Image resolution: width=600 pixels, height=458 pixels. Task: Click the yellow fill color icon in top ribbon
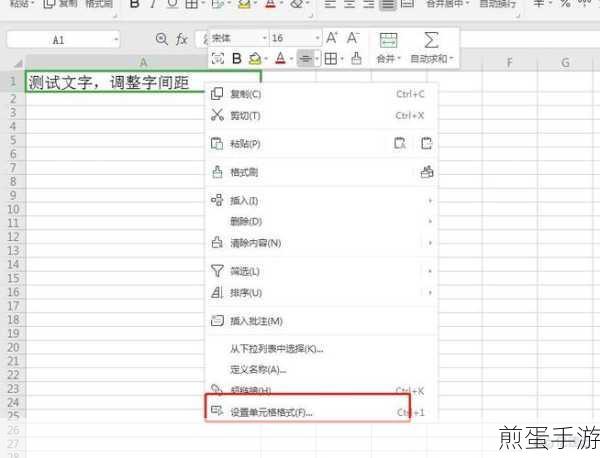coord(244,4)
